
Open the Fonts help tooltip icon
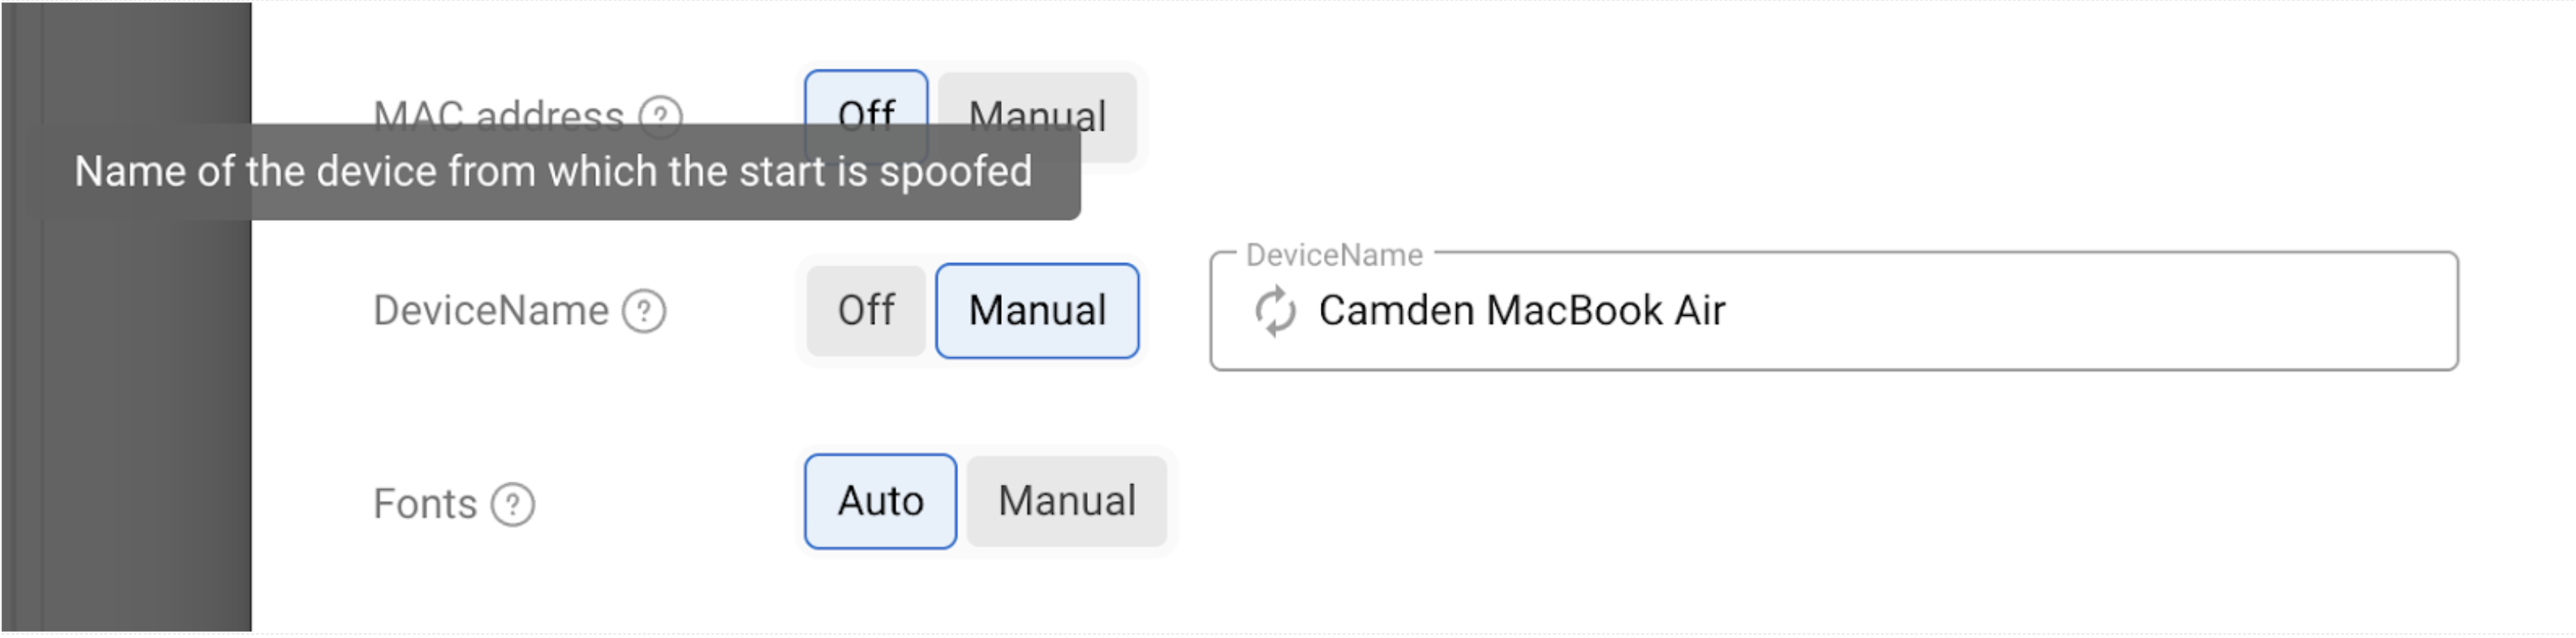[x=513, y=505]
